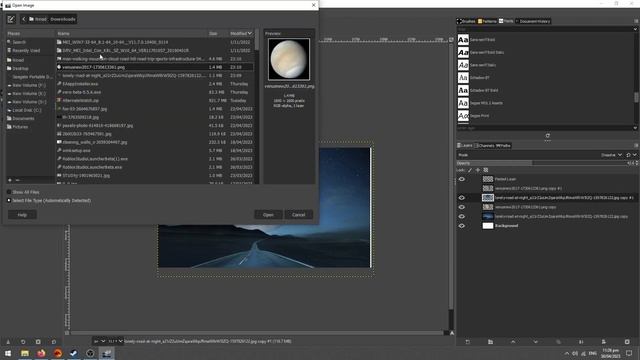Image resolution: width=640 pixels, height=360 pixels.
Task: Select the EAappInstaller.exe file row
Action: 155,84
